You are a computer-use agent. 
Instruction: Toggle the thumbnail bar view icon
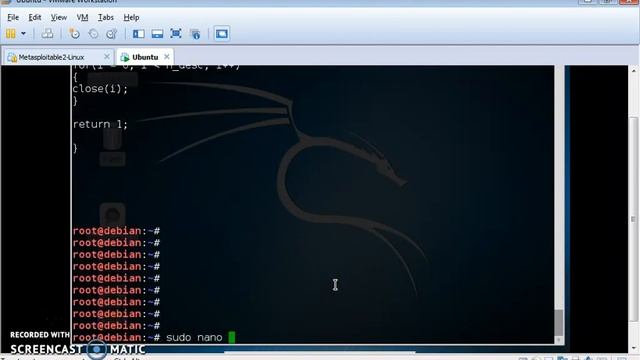pyautogui.click(x=158, y=34)
